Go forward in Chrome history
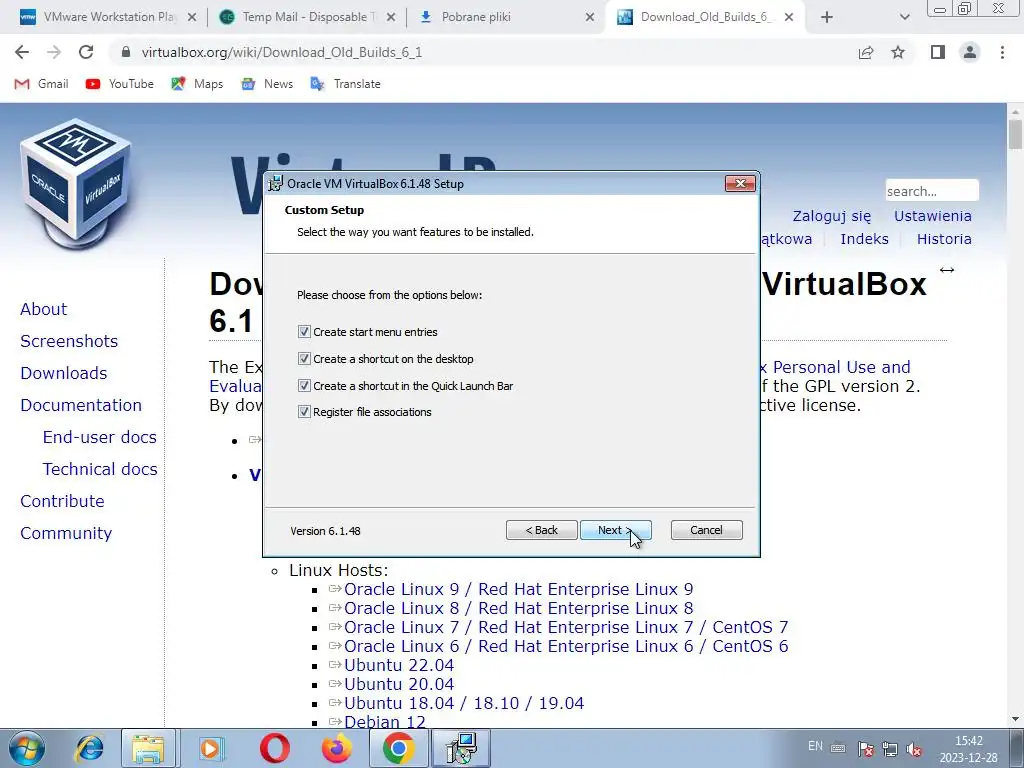The height and width of the screenshot is (768, 1024). tap(54, 52)
